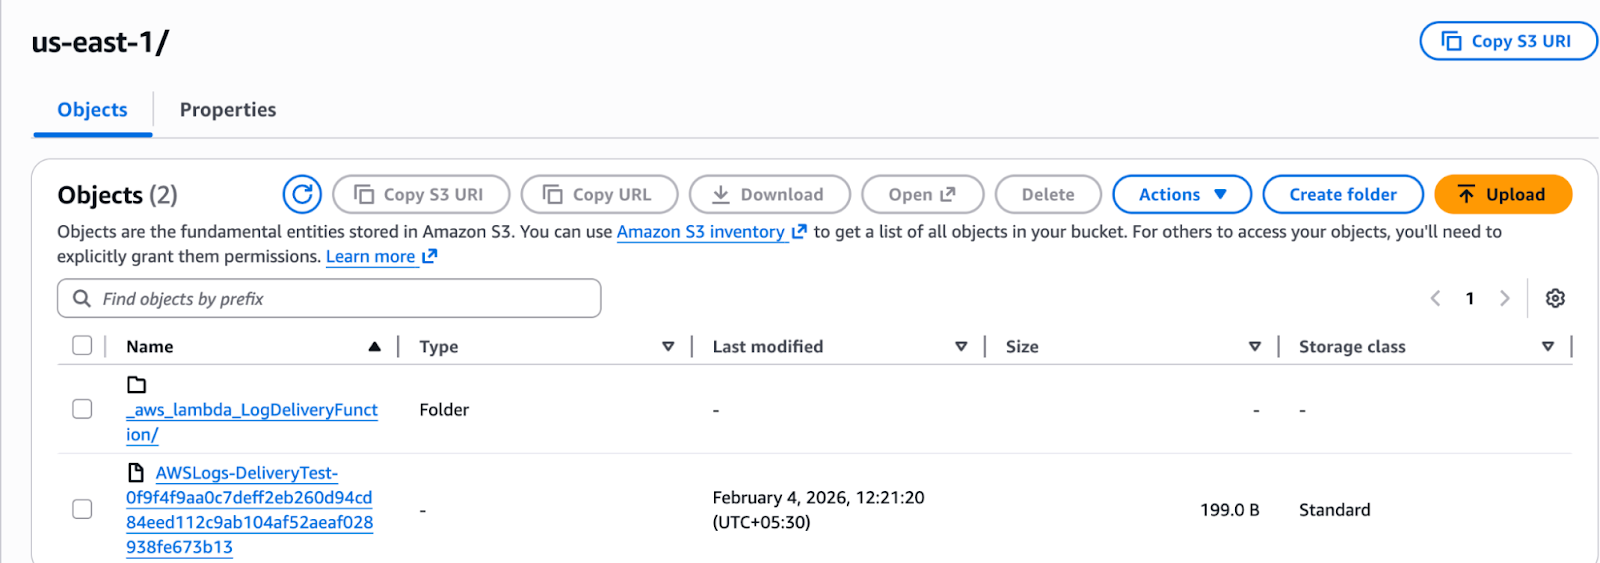
Task: Switch to the Properties tab
Action: pyautogui.click(x=228, y=110)
